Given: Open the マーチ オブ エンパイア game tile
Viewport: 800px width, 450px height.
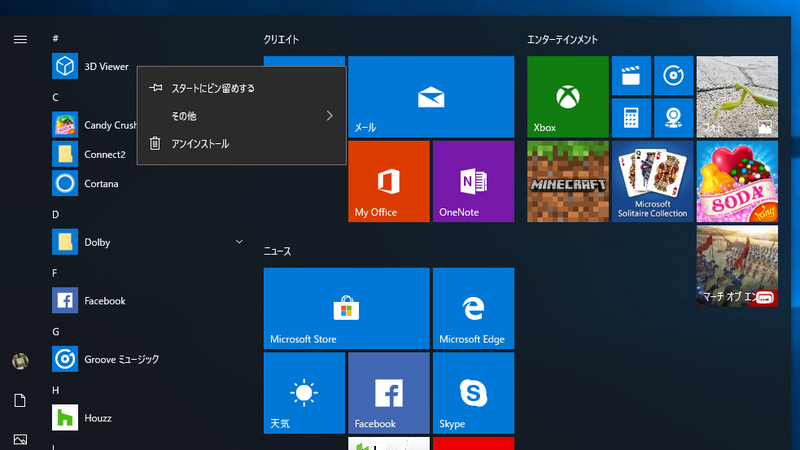Looking at the screenshot, I should (x=737, y=266).
